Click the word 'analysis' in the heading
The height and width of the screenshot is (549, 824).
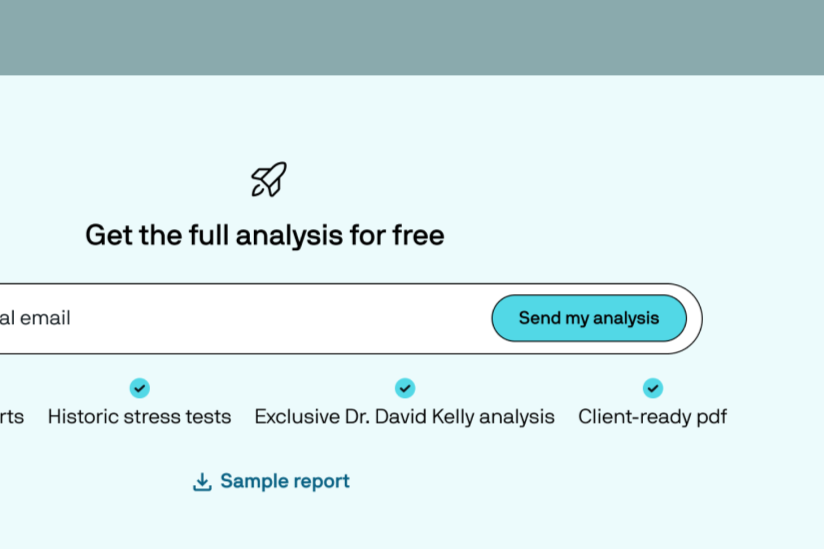click(x=290, y=236)
